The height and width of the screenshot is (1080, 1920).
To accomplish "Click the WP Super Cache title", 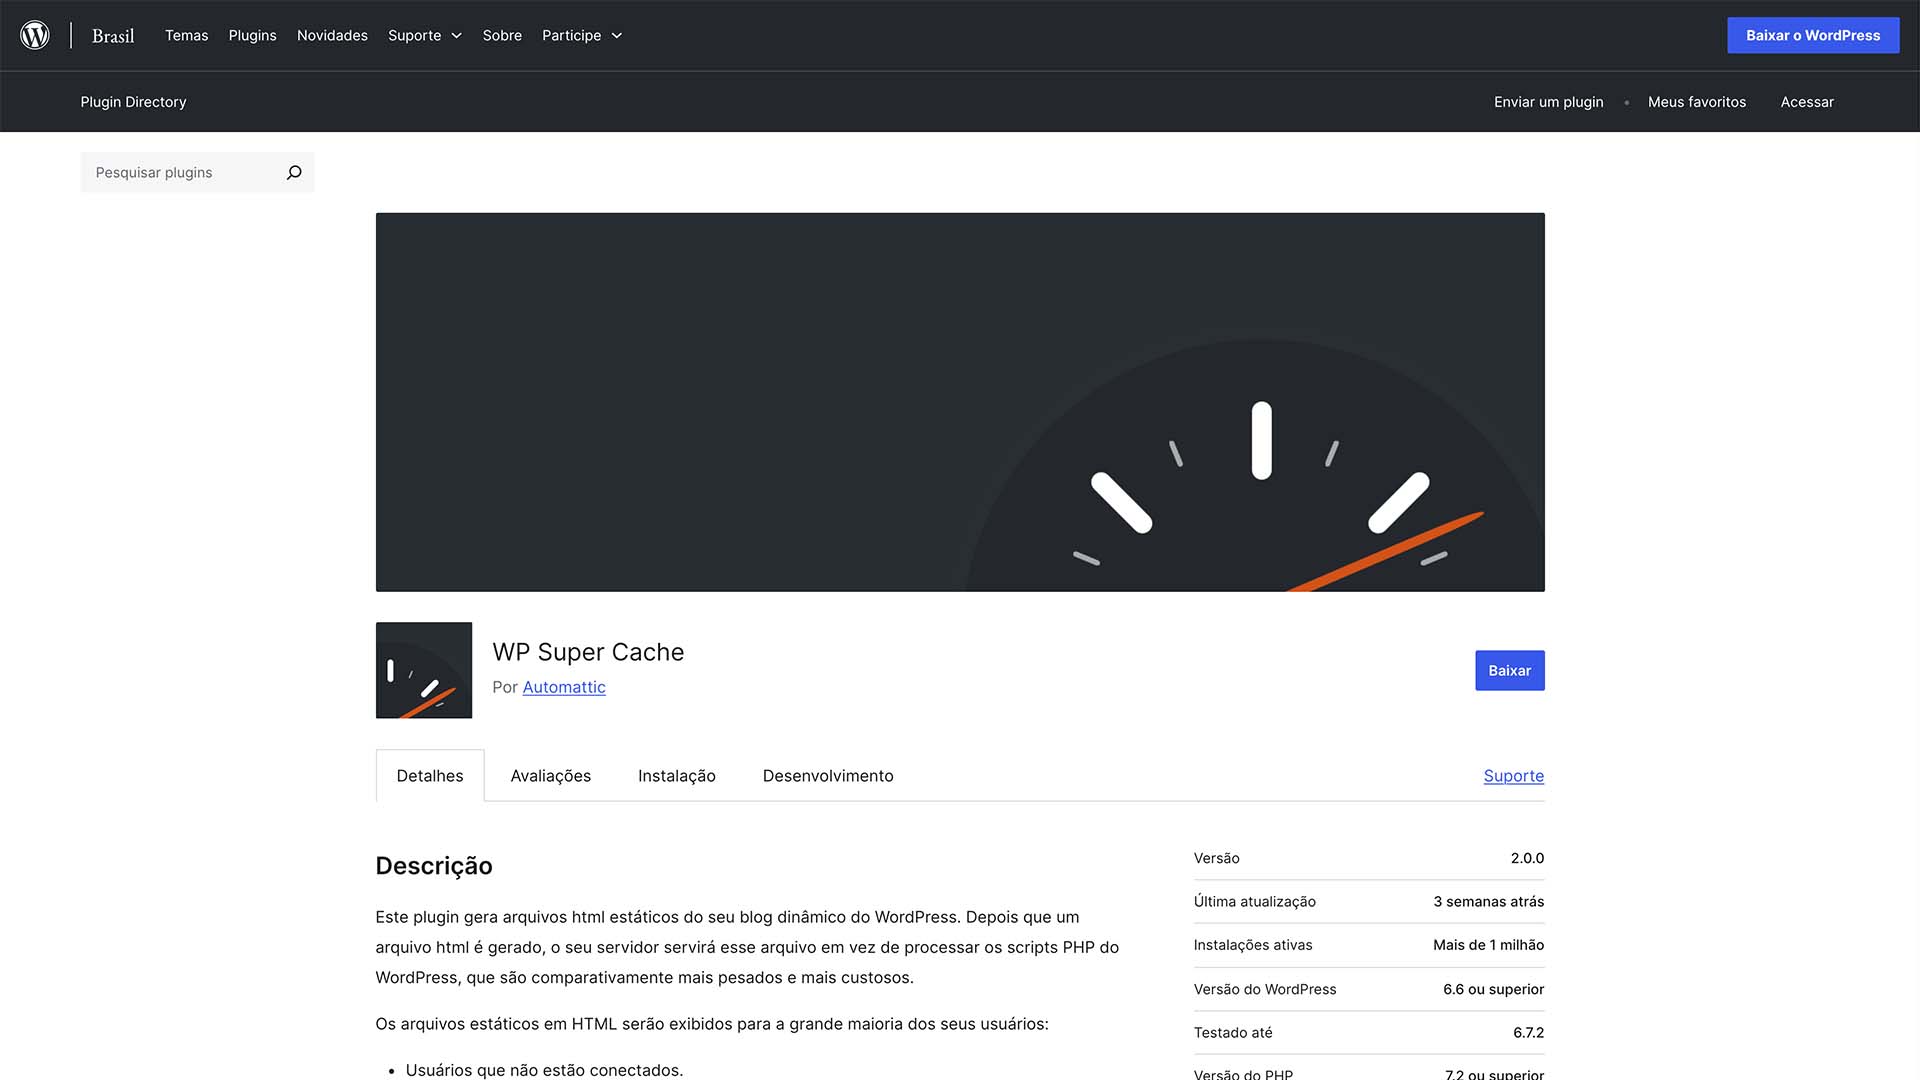I will [588, 652].
